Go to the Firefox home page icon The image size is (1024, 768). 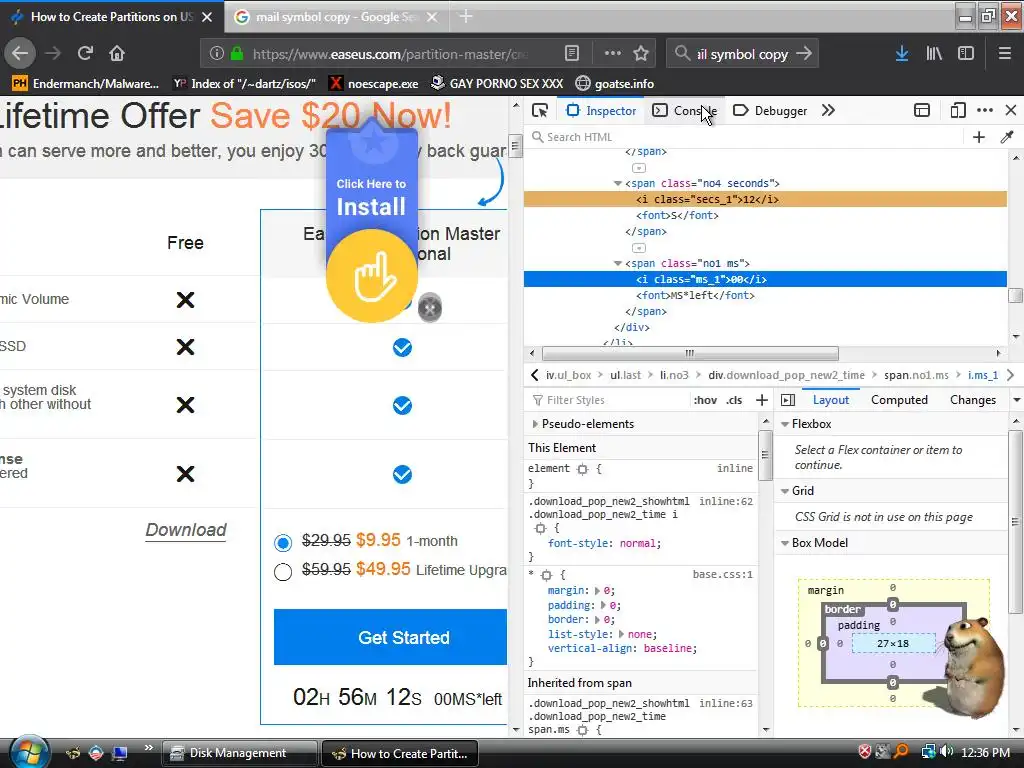(x=117, y=54)
